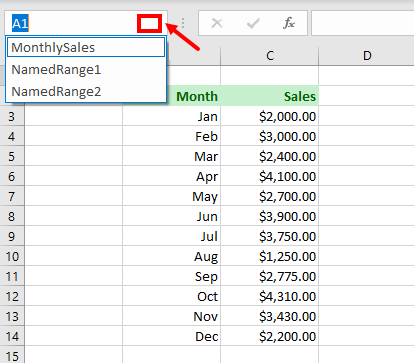The image size is (414, 363).
Task: Select the $2,775.00 sales cell
Action: tap(270, 276)
